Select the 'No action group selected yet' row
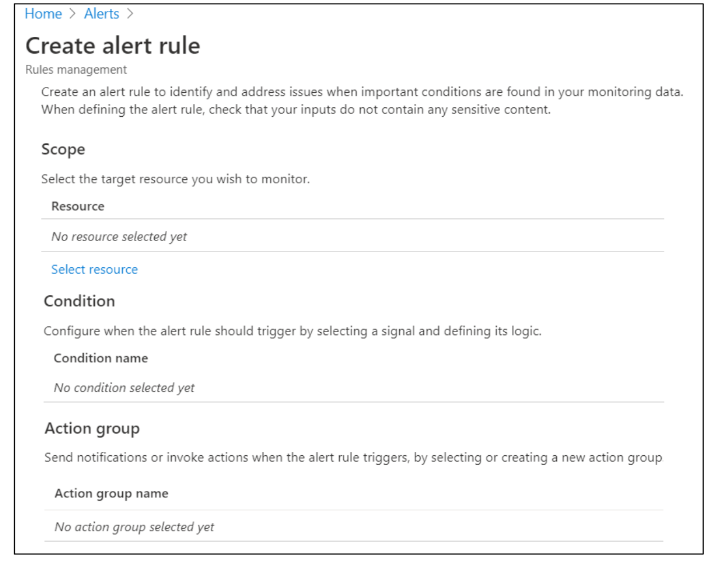 pos(353,526)
